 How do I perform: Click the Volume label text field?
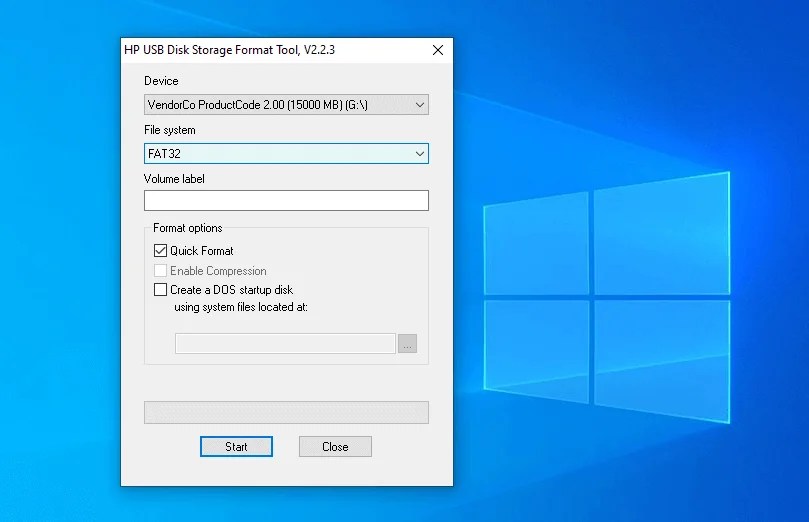[286, 200]
